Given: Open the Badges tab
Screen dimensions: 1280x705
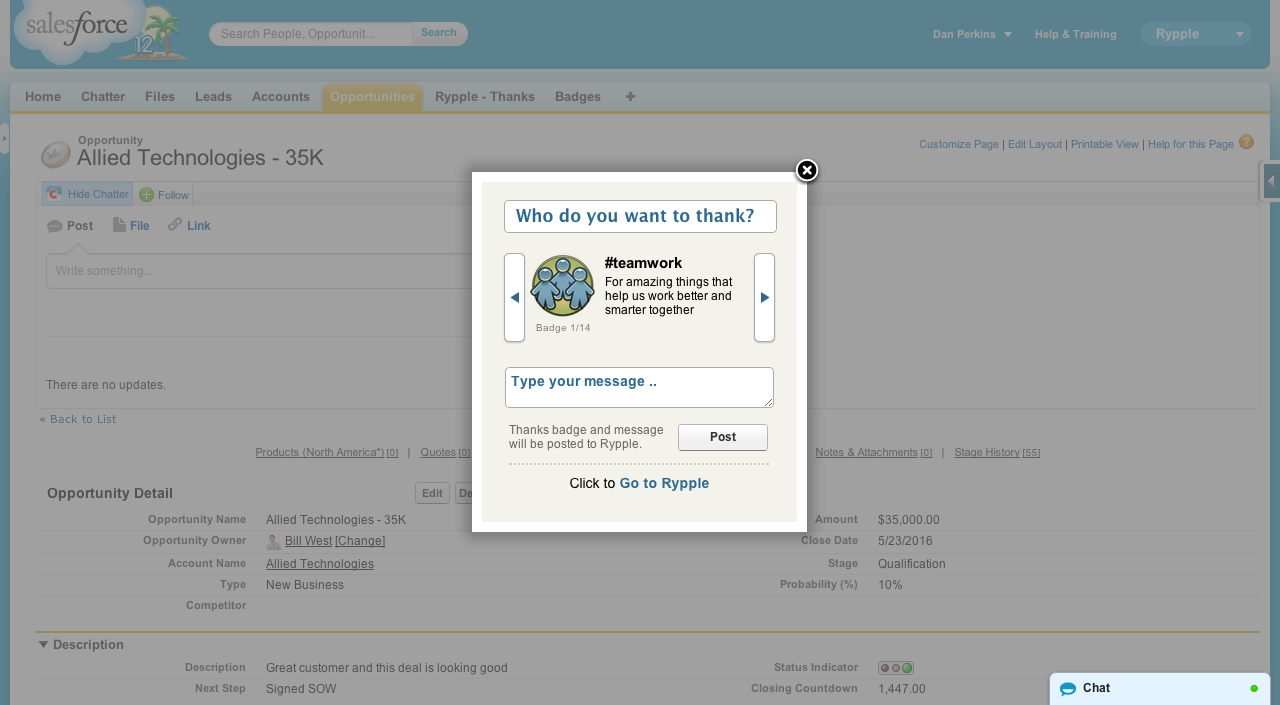Looking at the screenshot, I should (578, 97).
